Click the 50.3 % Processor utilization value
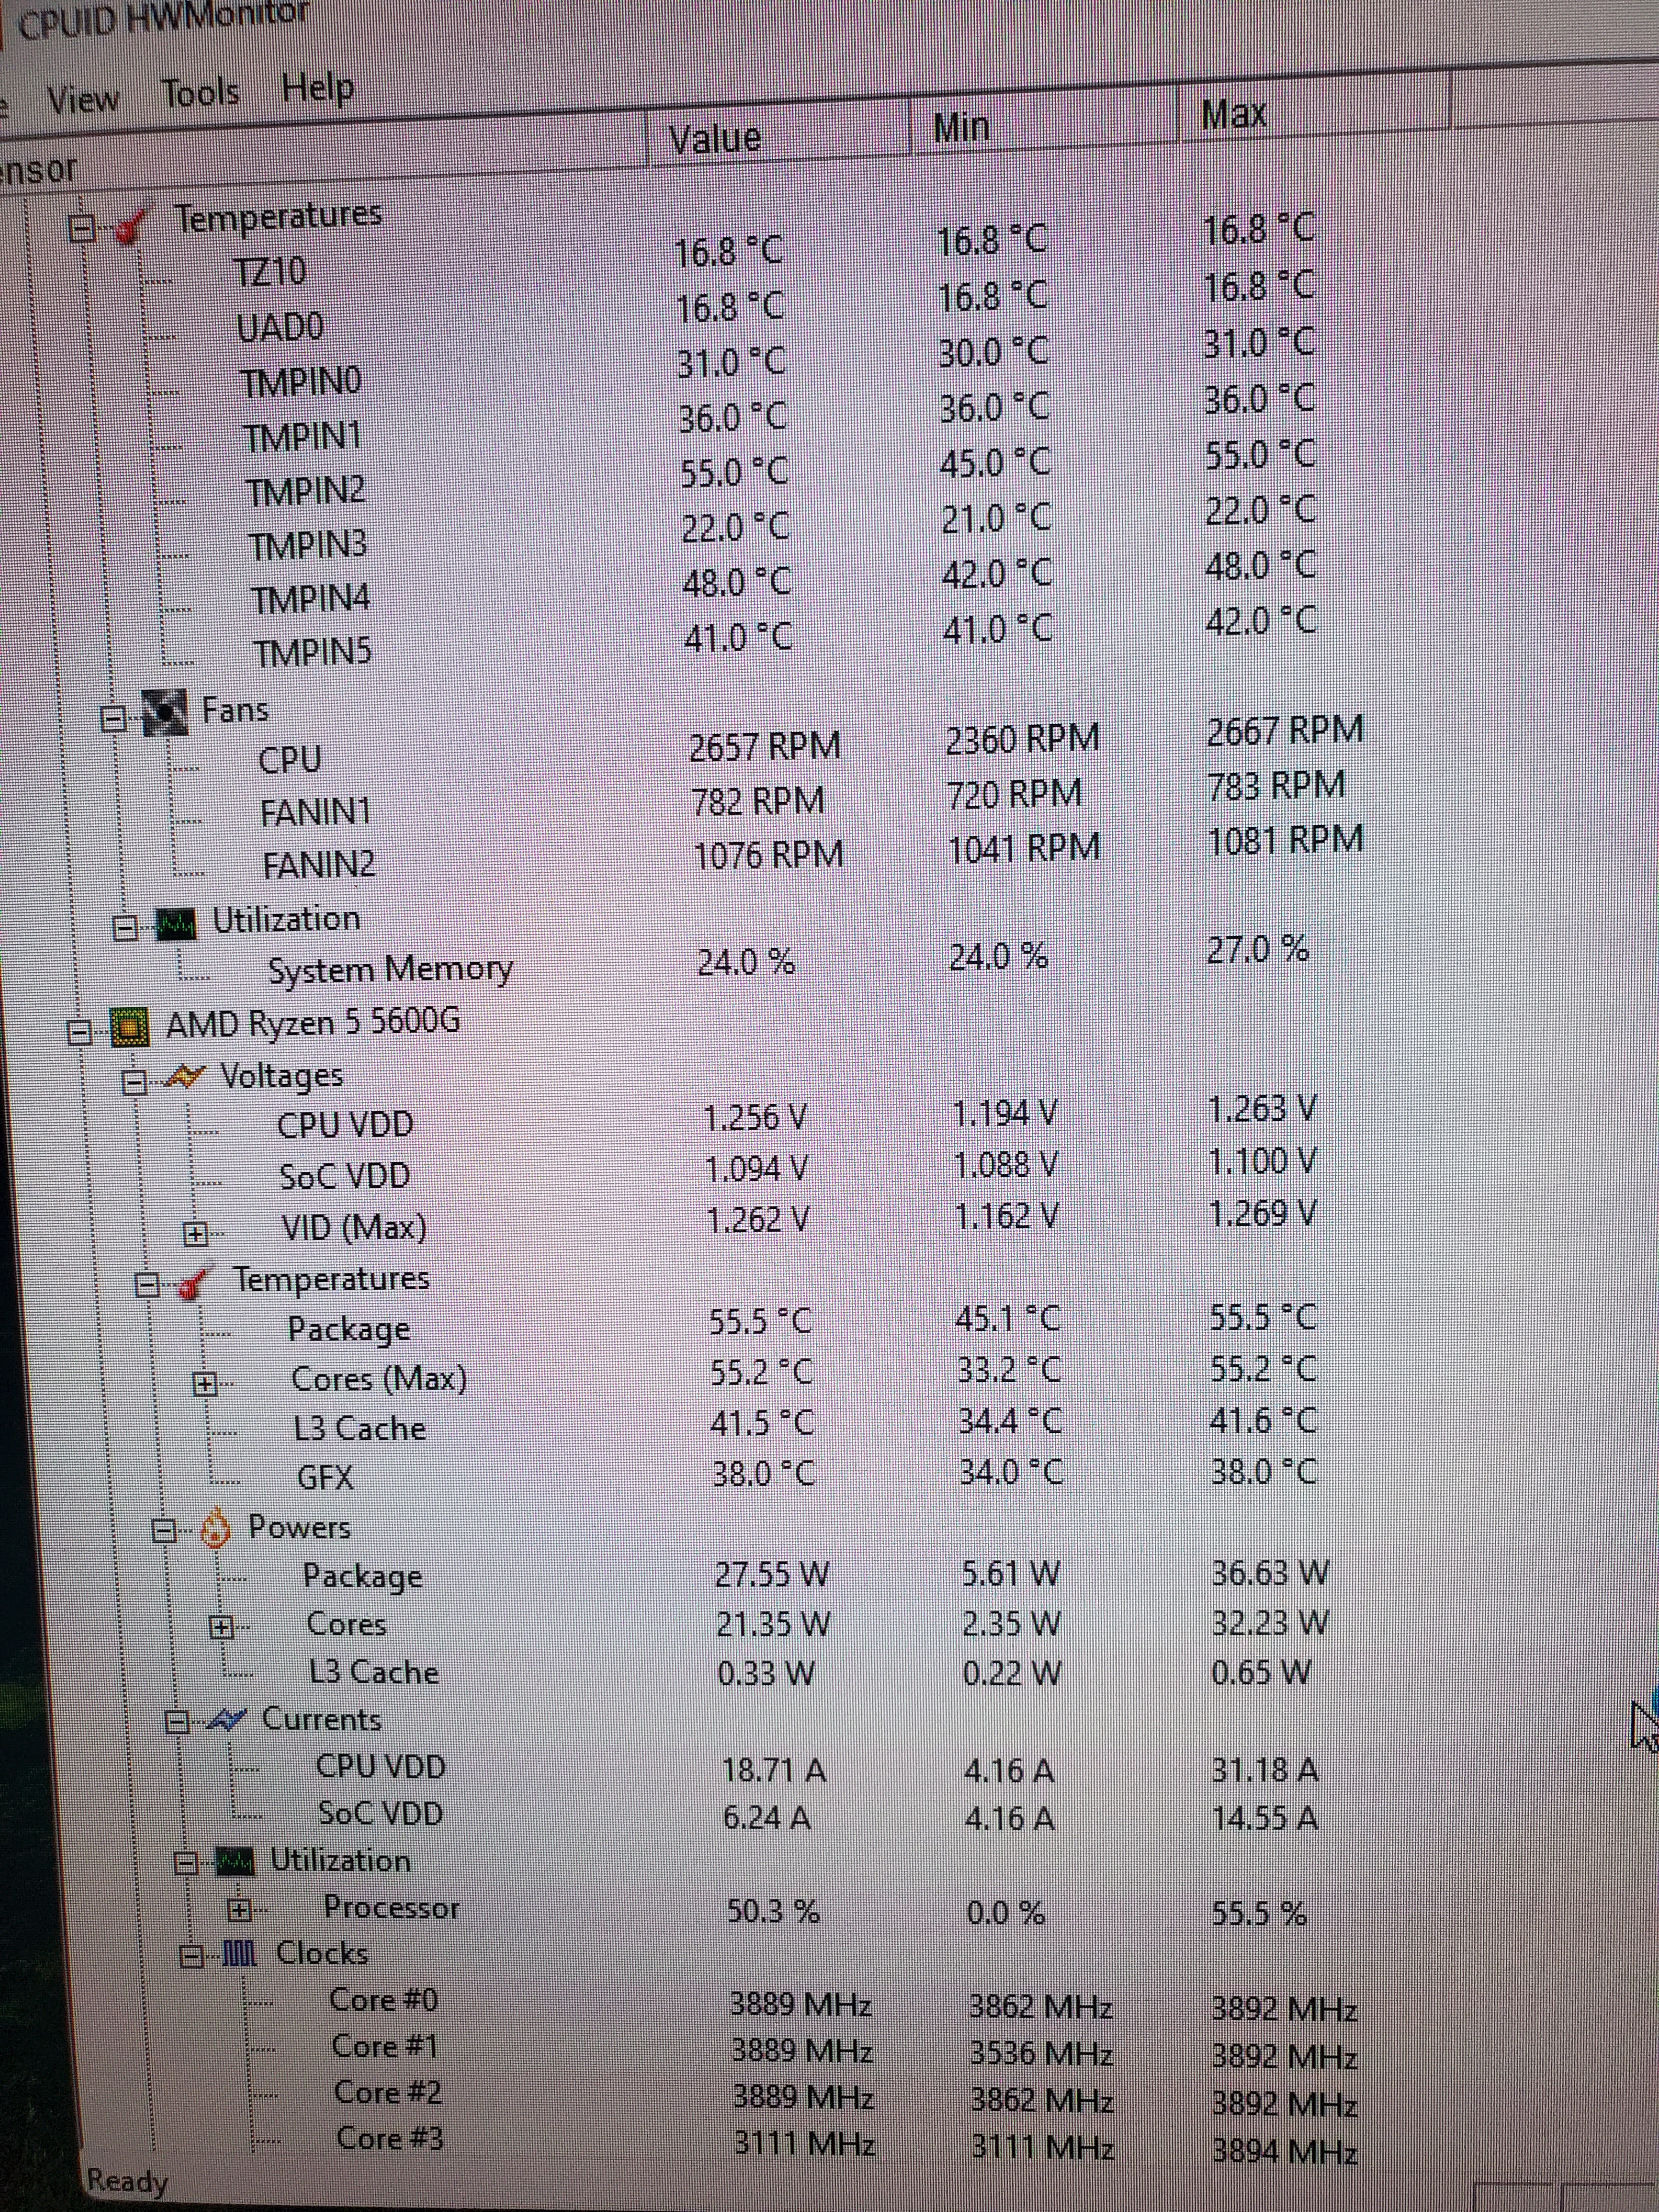The width and height of the screenshot is (1659, 2212). 773,1911
